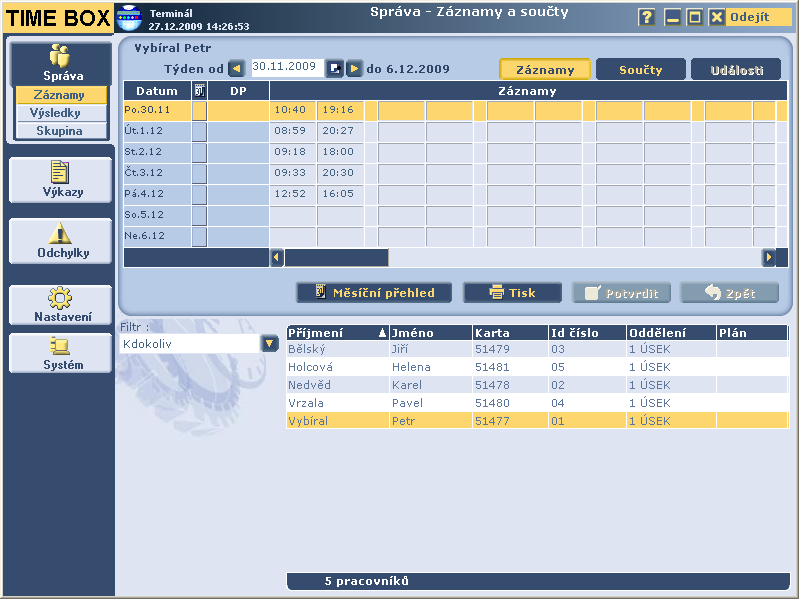Screen dimensions: 799x599
Task: Maximize the TIME BOX window
Action: (694, 17)
